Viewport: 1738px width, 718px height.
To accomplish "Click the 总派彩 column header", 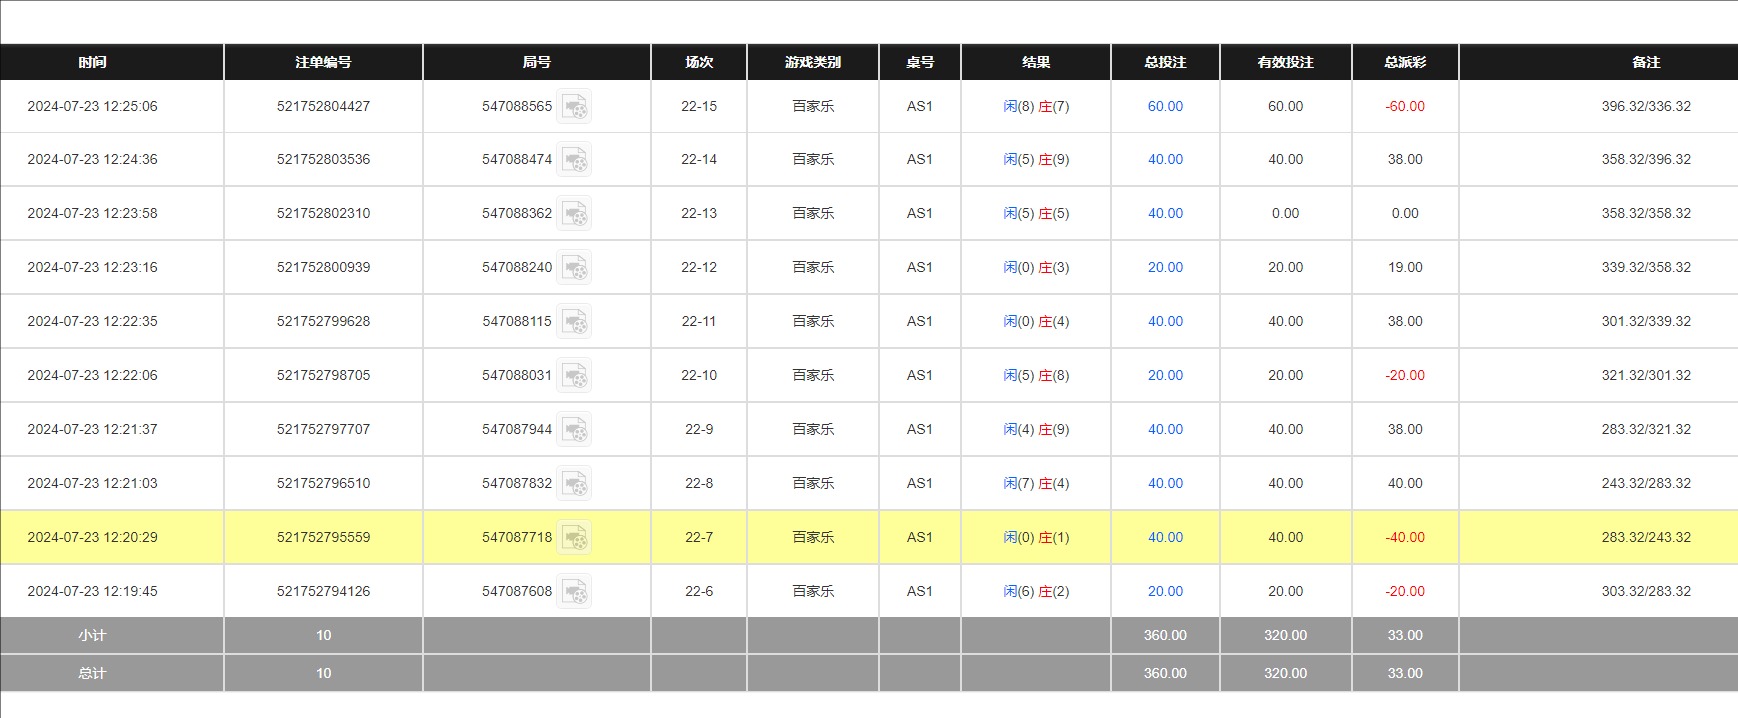I will pos(1405,62).
